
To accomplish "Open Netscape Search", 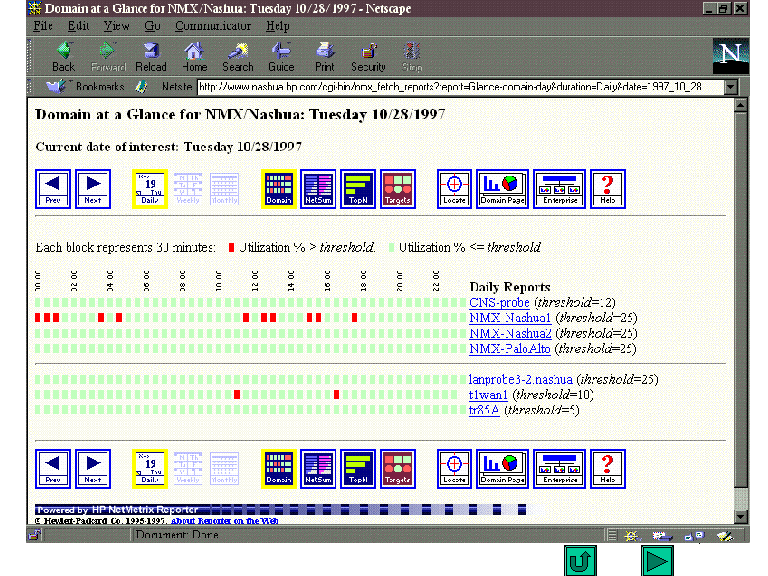I will (237, 55).
